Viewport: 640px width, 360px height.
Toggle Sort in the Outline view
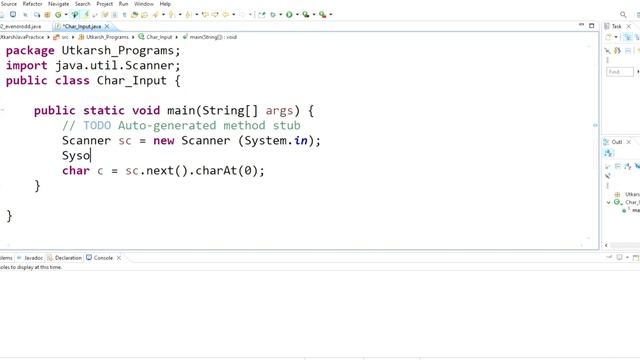click(x=628, y=166)
